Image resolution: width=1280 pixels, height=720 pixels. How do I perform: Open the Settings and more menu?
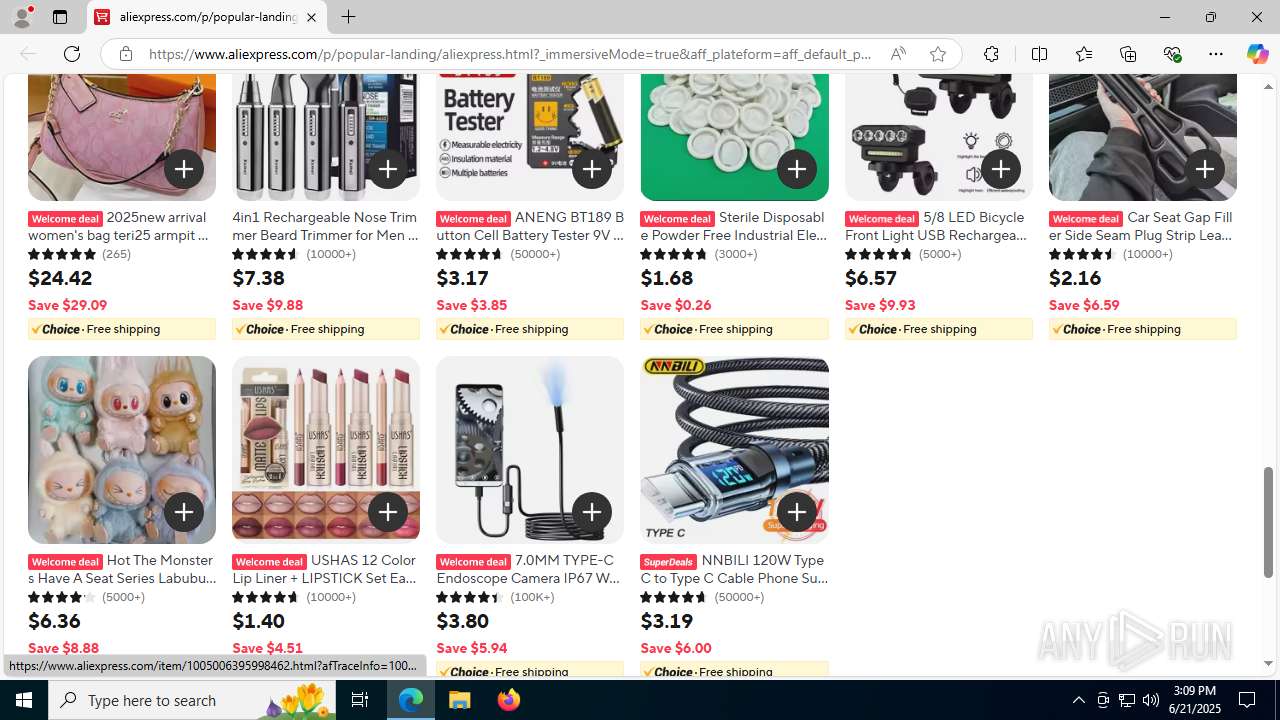(1215, 54)
